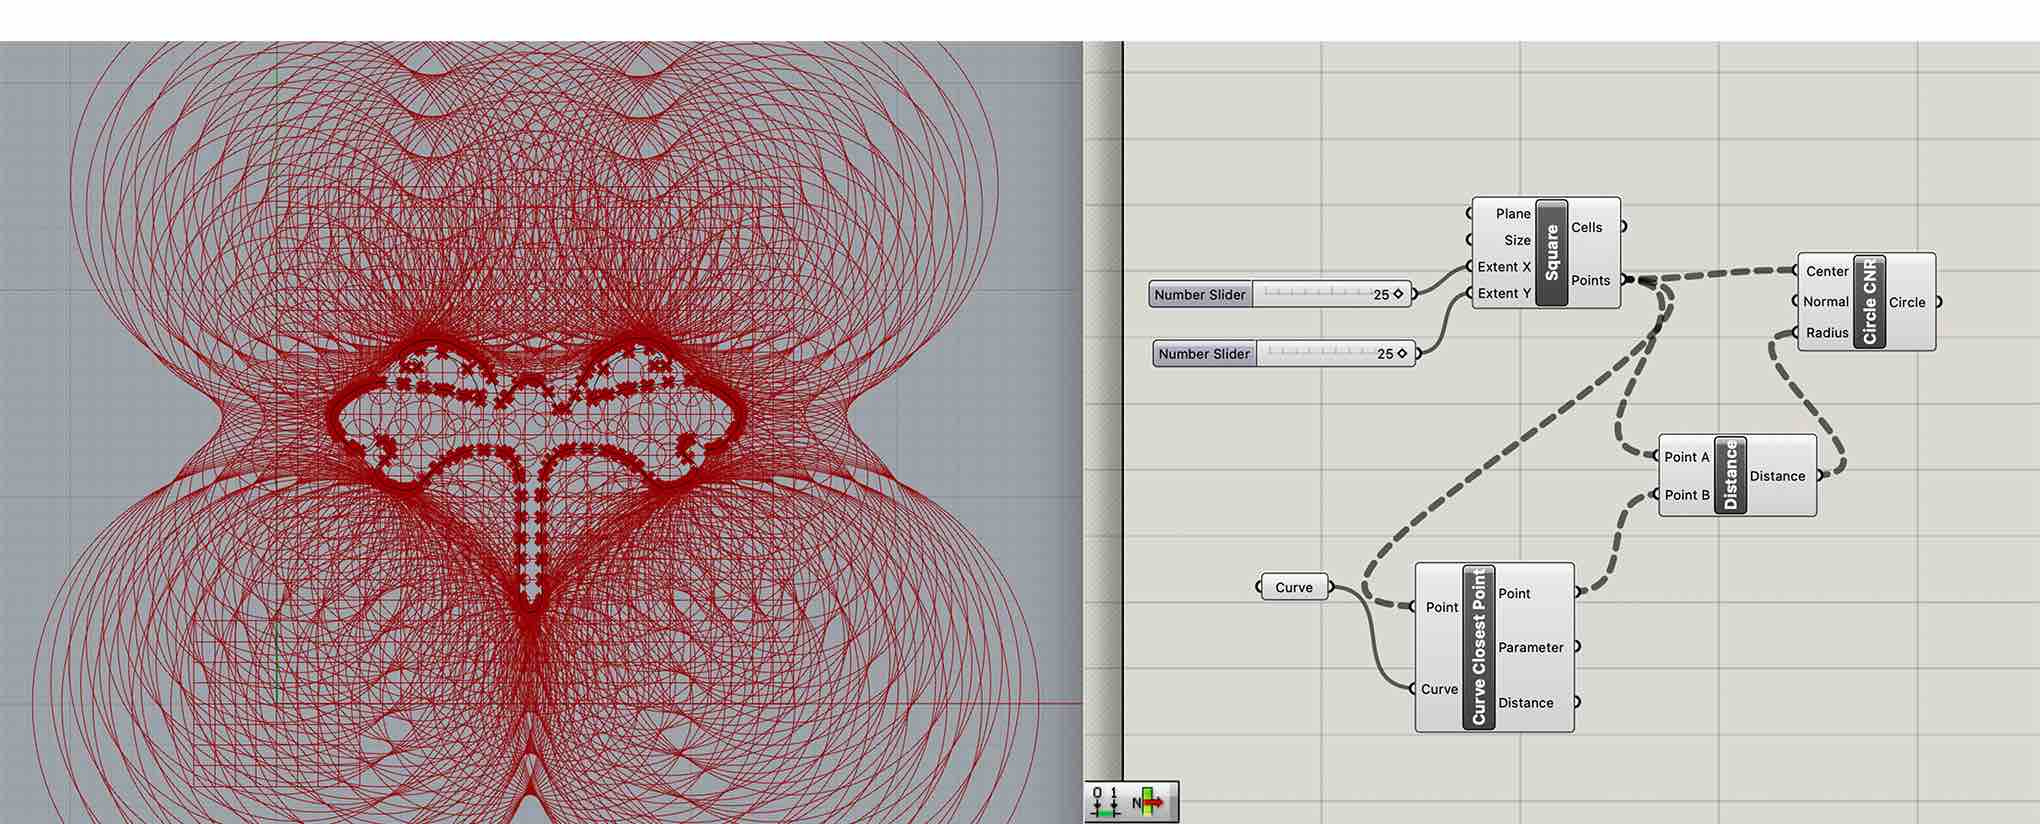This screenshot has width=2040, height=824.
Task: Click the Extent X input of Square
Action: (x=1503, y=267)
